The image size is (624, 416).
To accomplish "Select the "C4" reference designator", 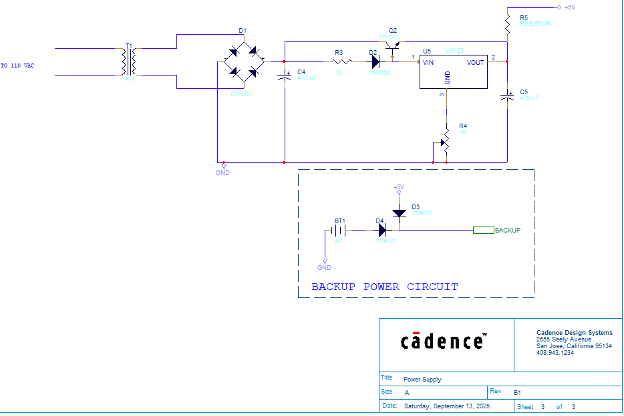I will [x=301, y=72].
